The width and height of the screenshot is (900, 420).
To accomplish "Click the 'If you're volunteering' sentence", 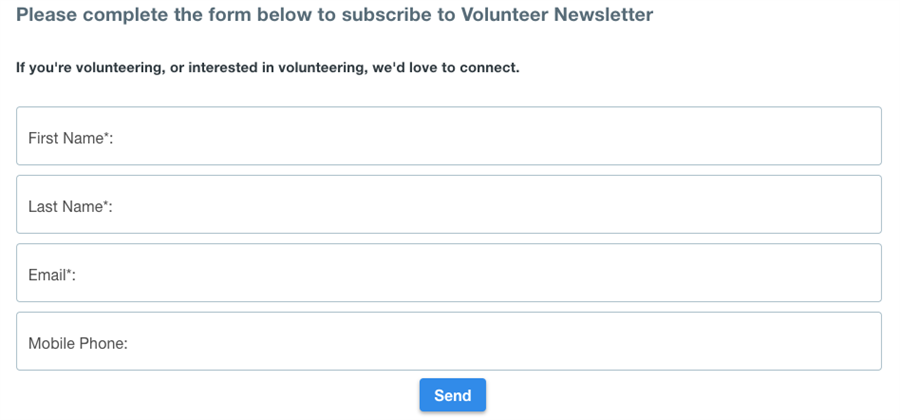I will (267, 68).
